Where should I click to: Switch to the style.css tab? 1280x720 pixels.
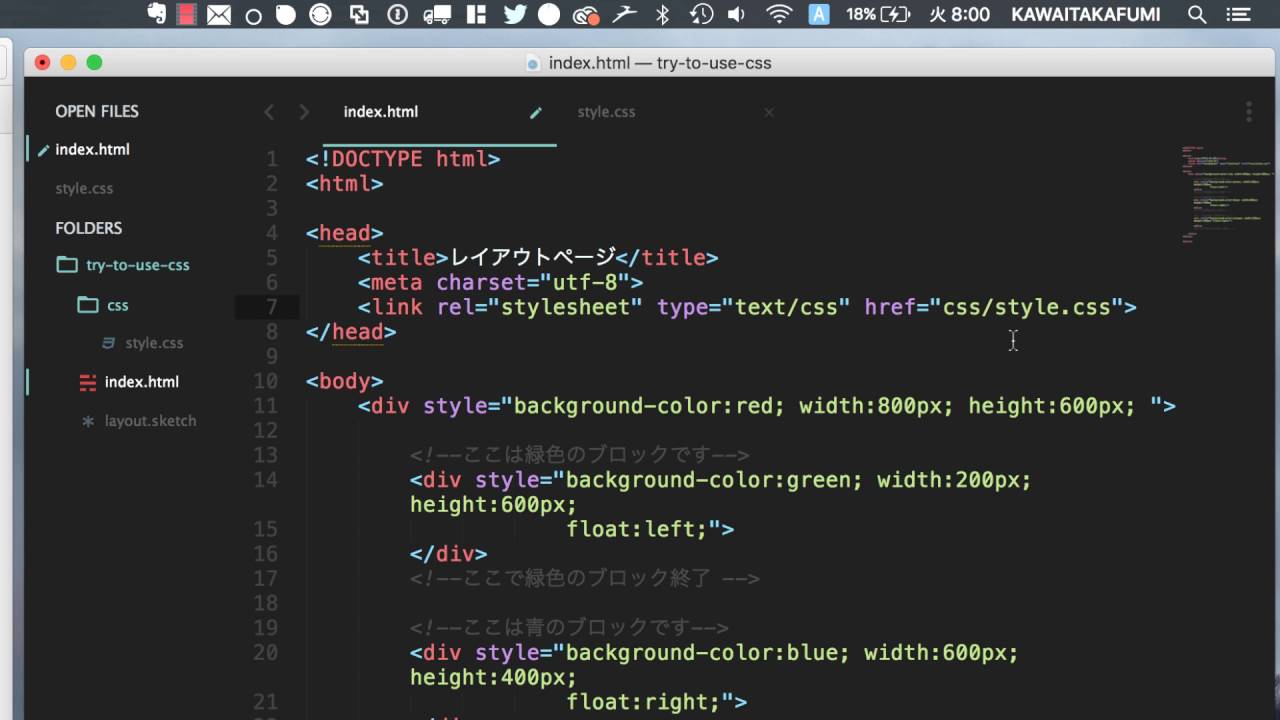606,112
